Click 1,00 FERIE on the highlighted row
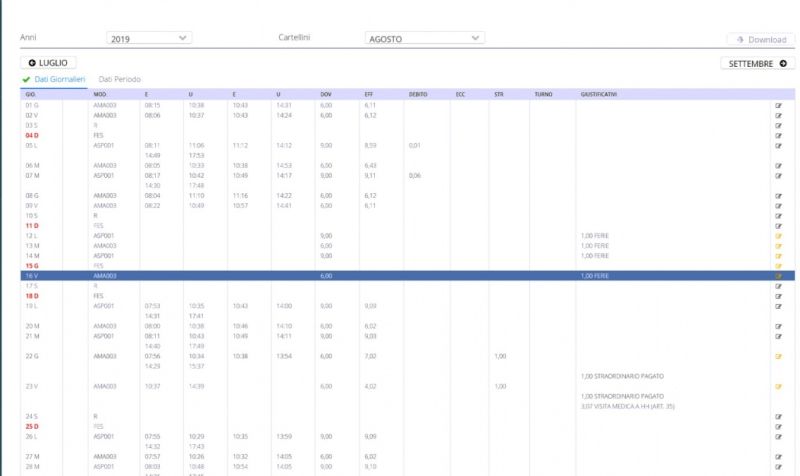 pyautogui.click(x=595, y=276)
